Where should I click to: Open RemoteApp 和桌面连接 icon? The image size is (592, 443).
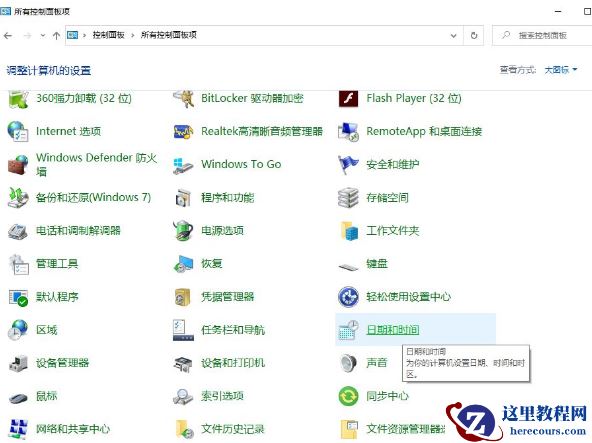[348, 131]
